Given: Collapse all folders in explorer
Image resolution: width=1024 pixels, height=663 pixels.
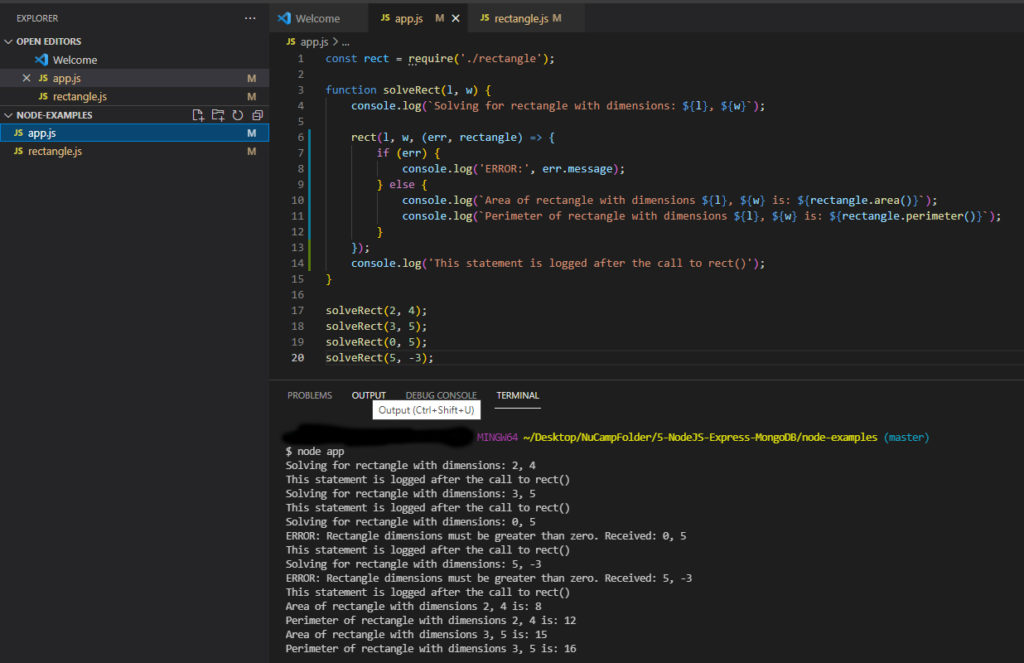Looking at the screenshot, I should [257, 115].
